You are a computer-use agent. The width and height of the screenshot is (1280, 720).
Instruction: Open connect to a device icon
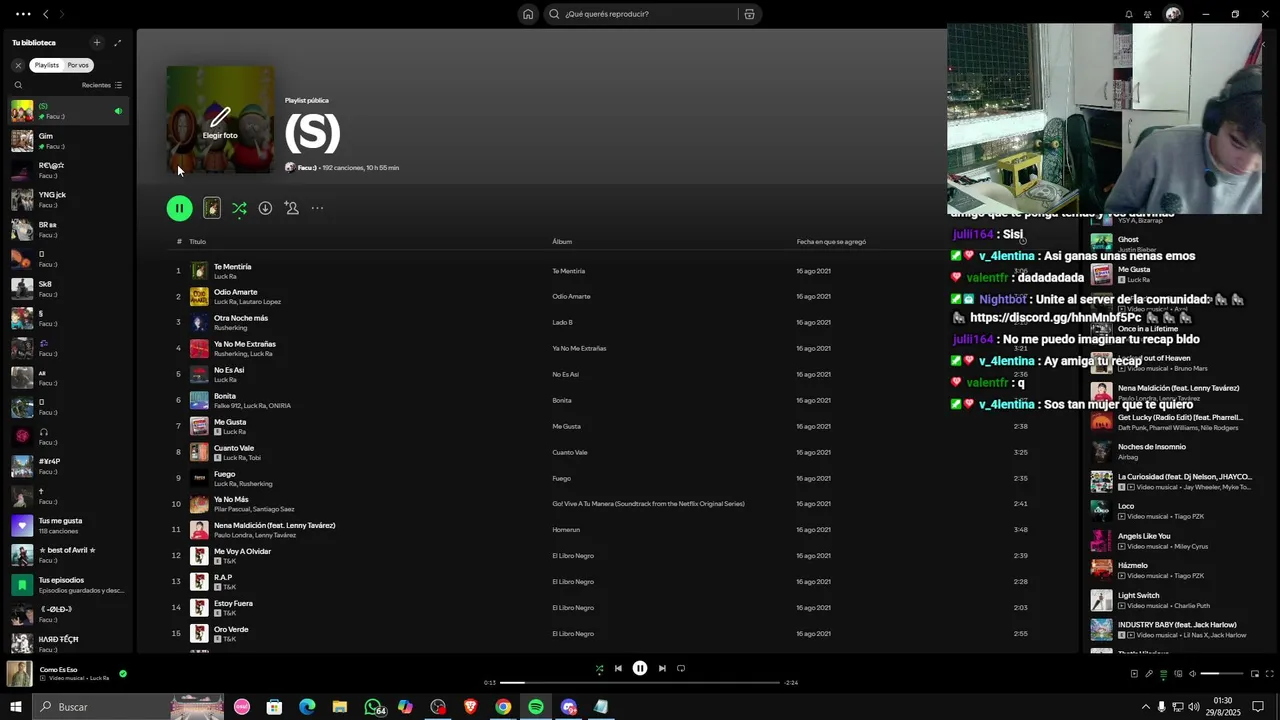[1178, 674]
